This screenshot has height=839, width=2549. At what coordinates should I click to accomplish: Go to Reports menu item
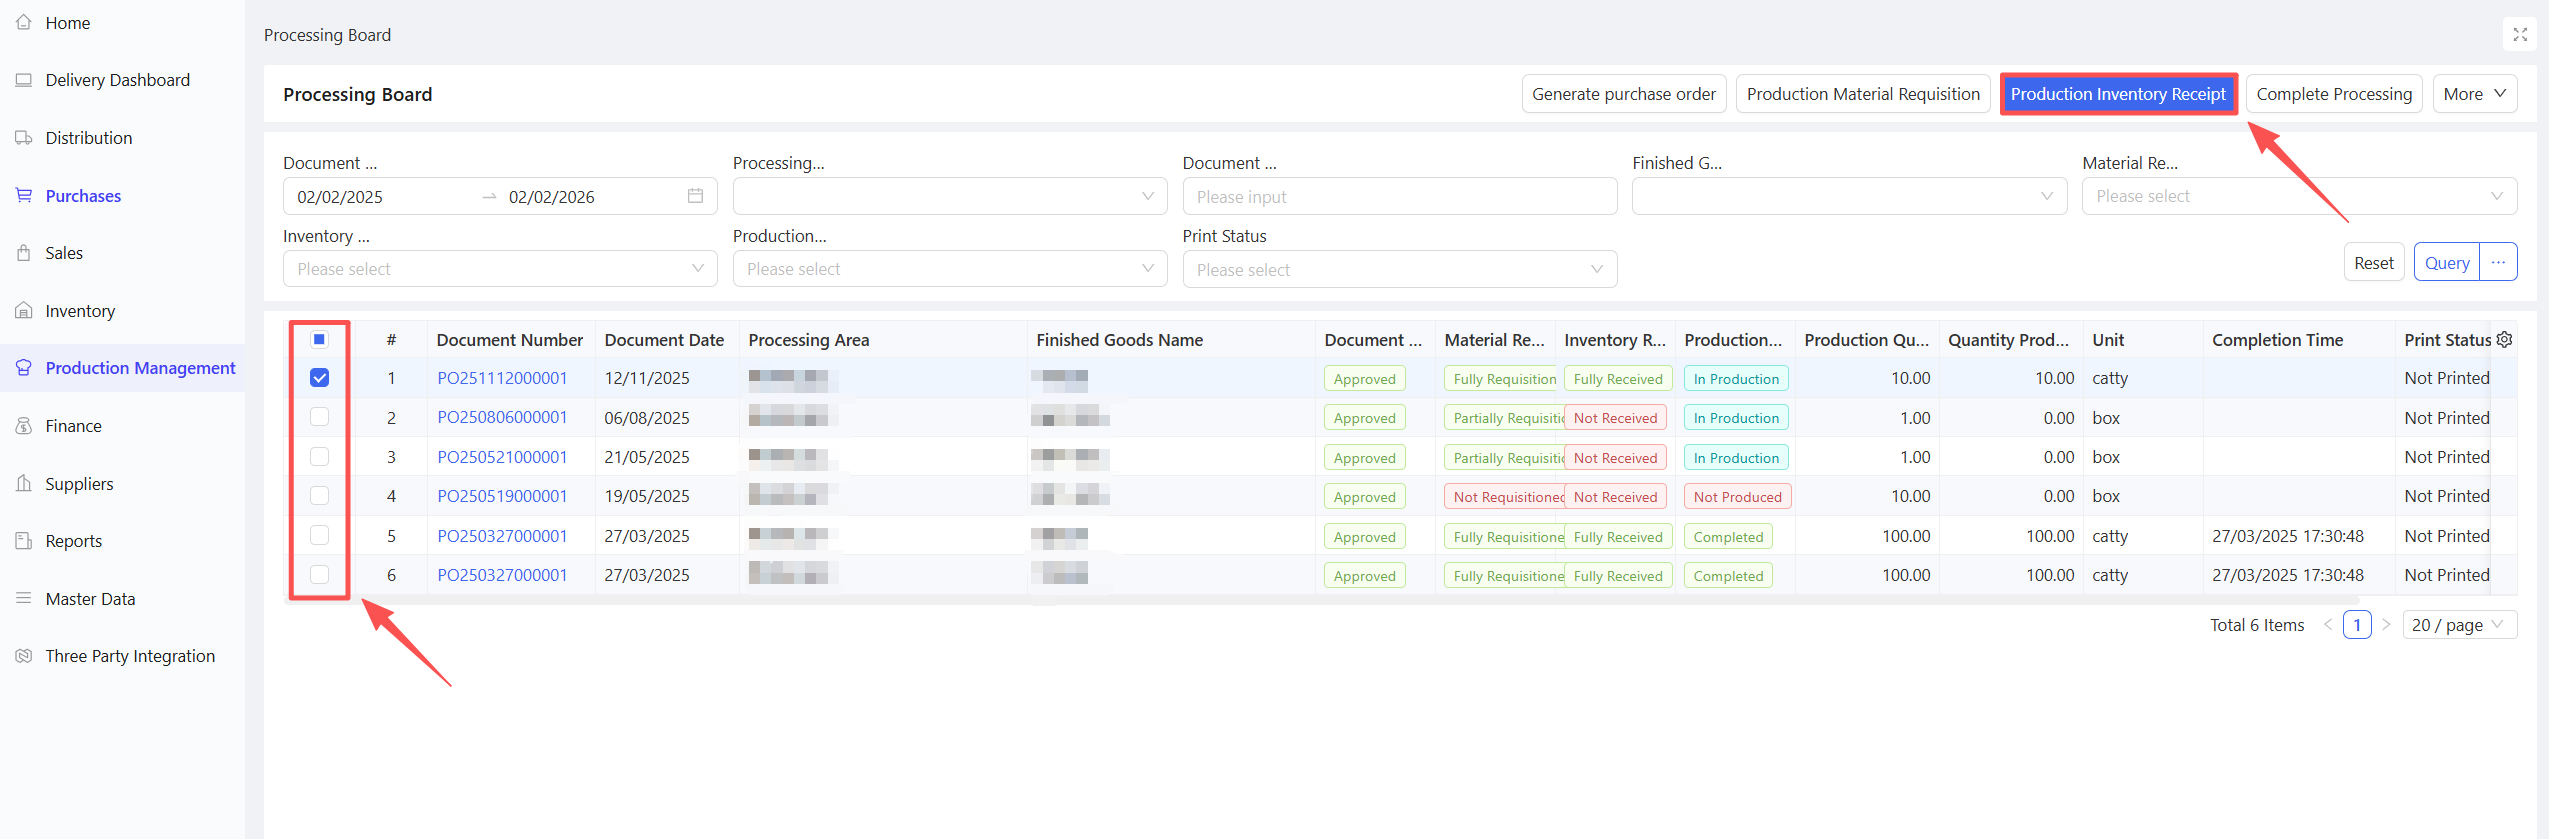tap(74, 541)
